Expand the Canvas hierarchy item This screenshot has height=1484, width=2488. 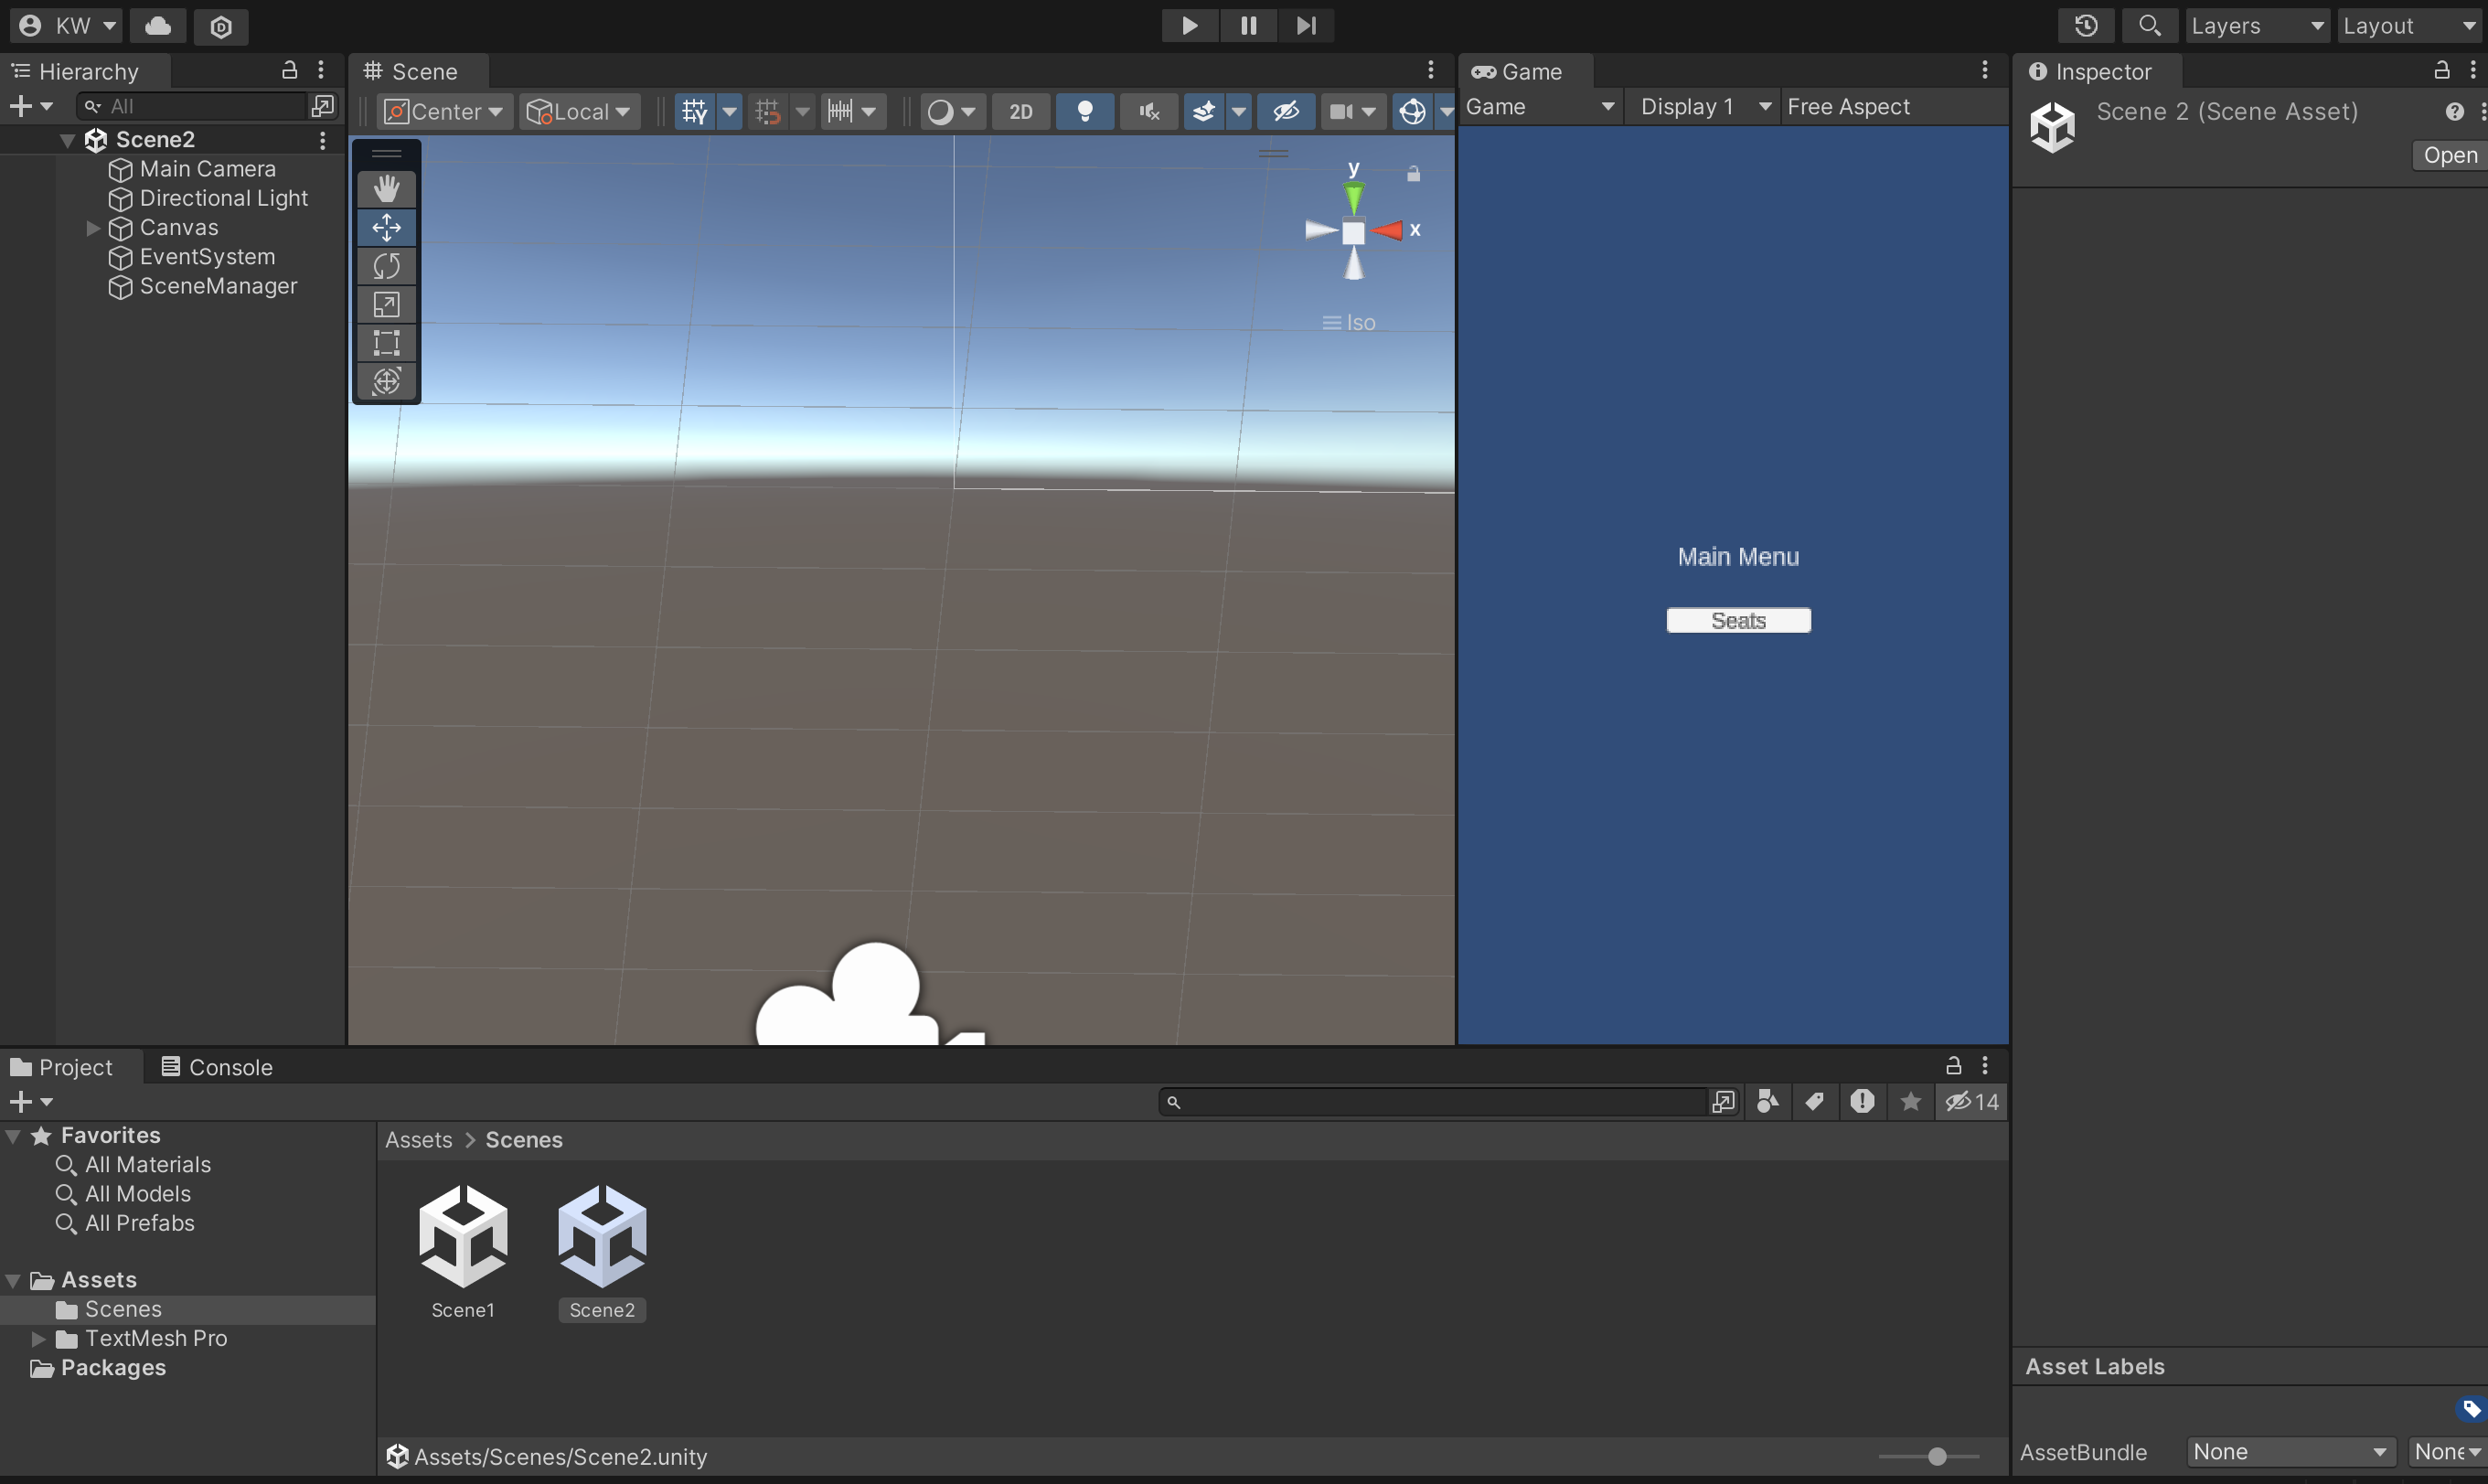(x=93, y=228)
